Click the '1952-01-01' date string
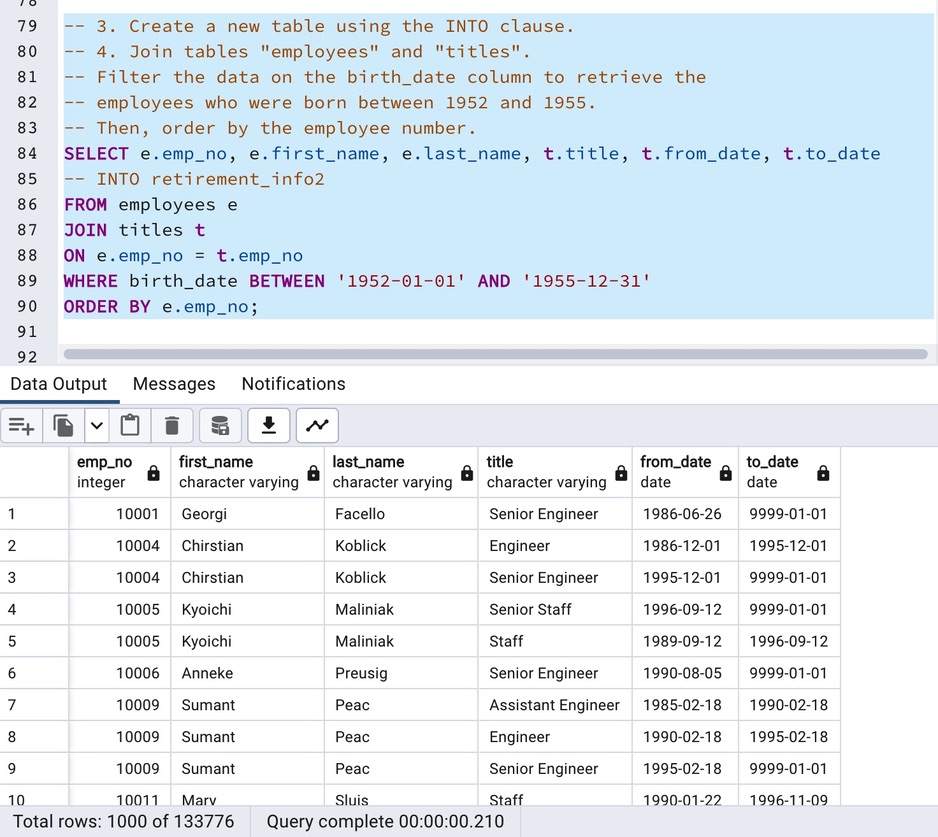This screenshot has width=938, height=837. pyautogui.click(x=401, y=281)
